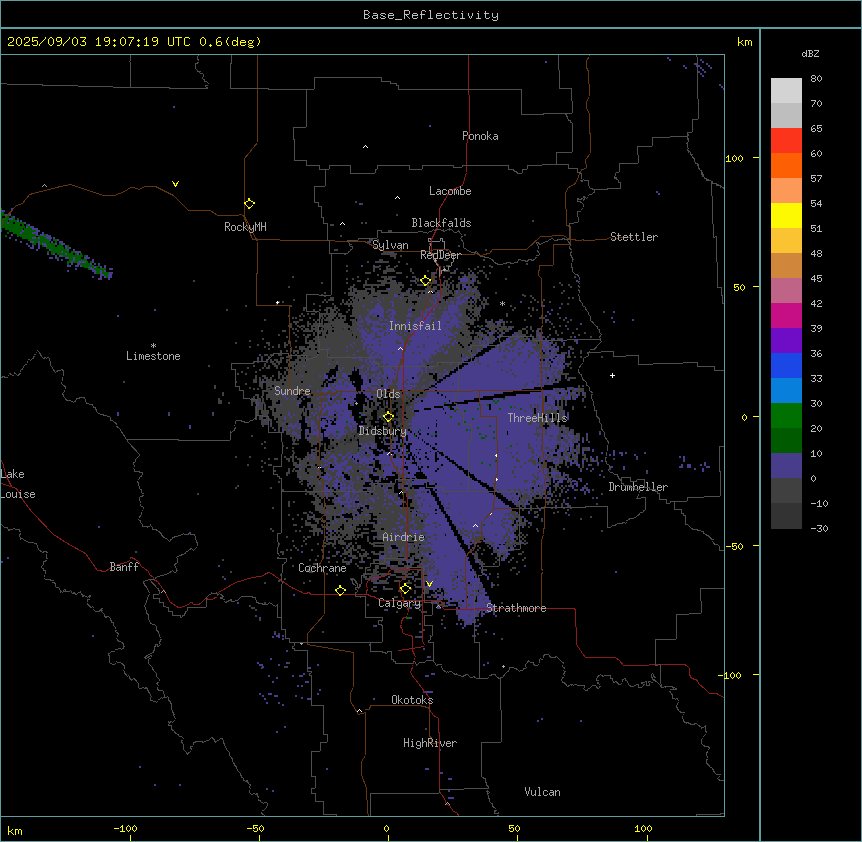
Task: Click the dBZ legend heading
Action: [x=810, y=54]
